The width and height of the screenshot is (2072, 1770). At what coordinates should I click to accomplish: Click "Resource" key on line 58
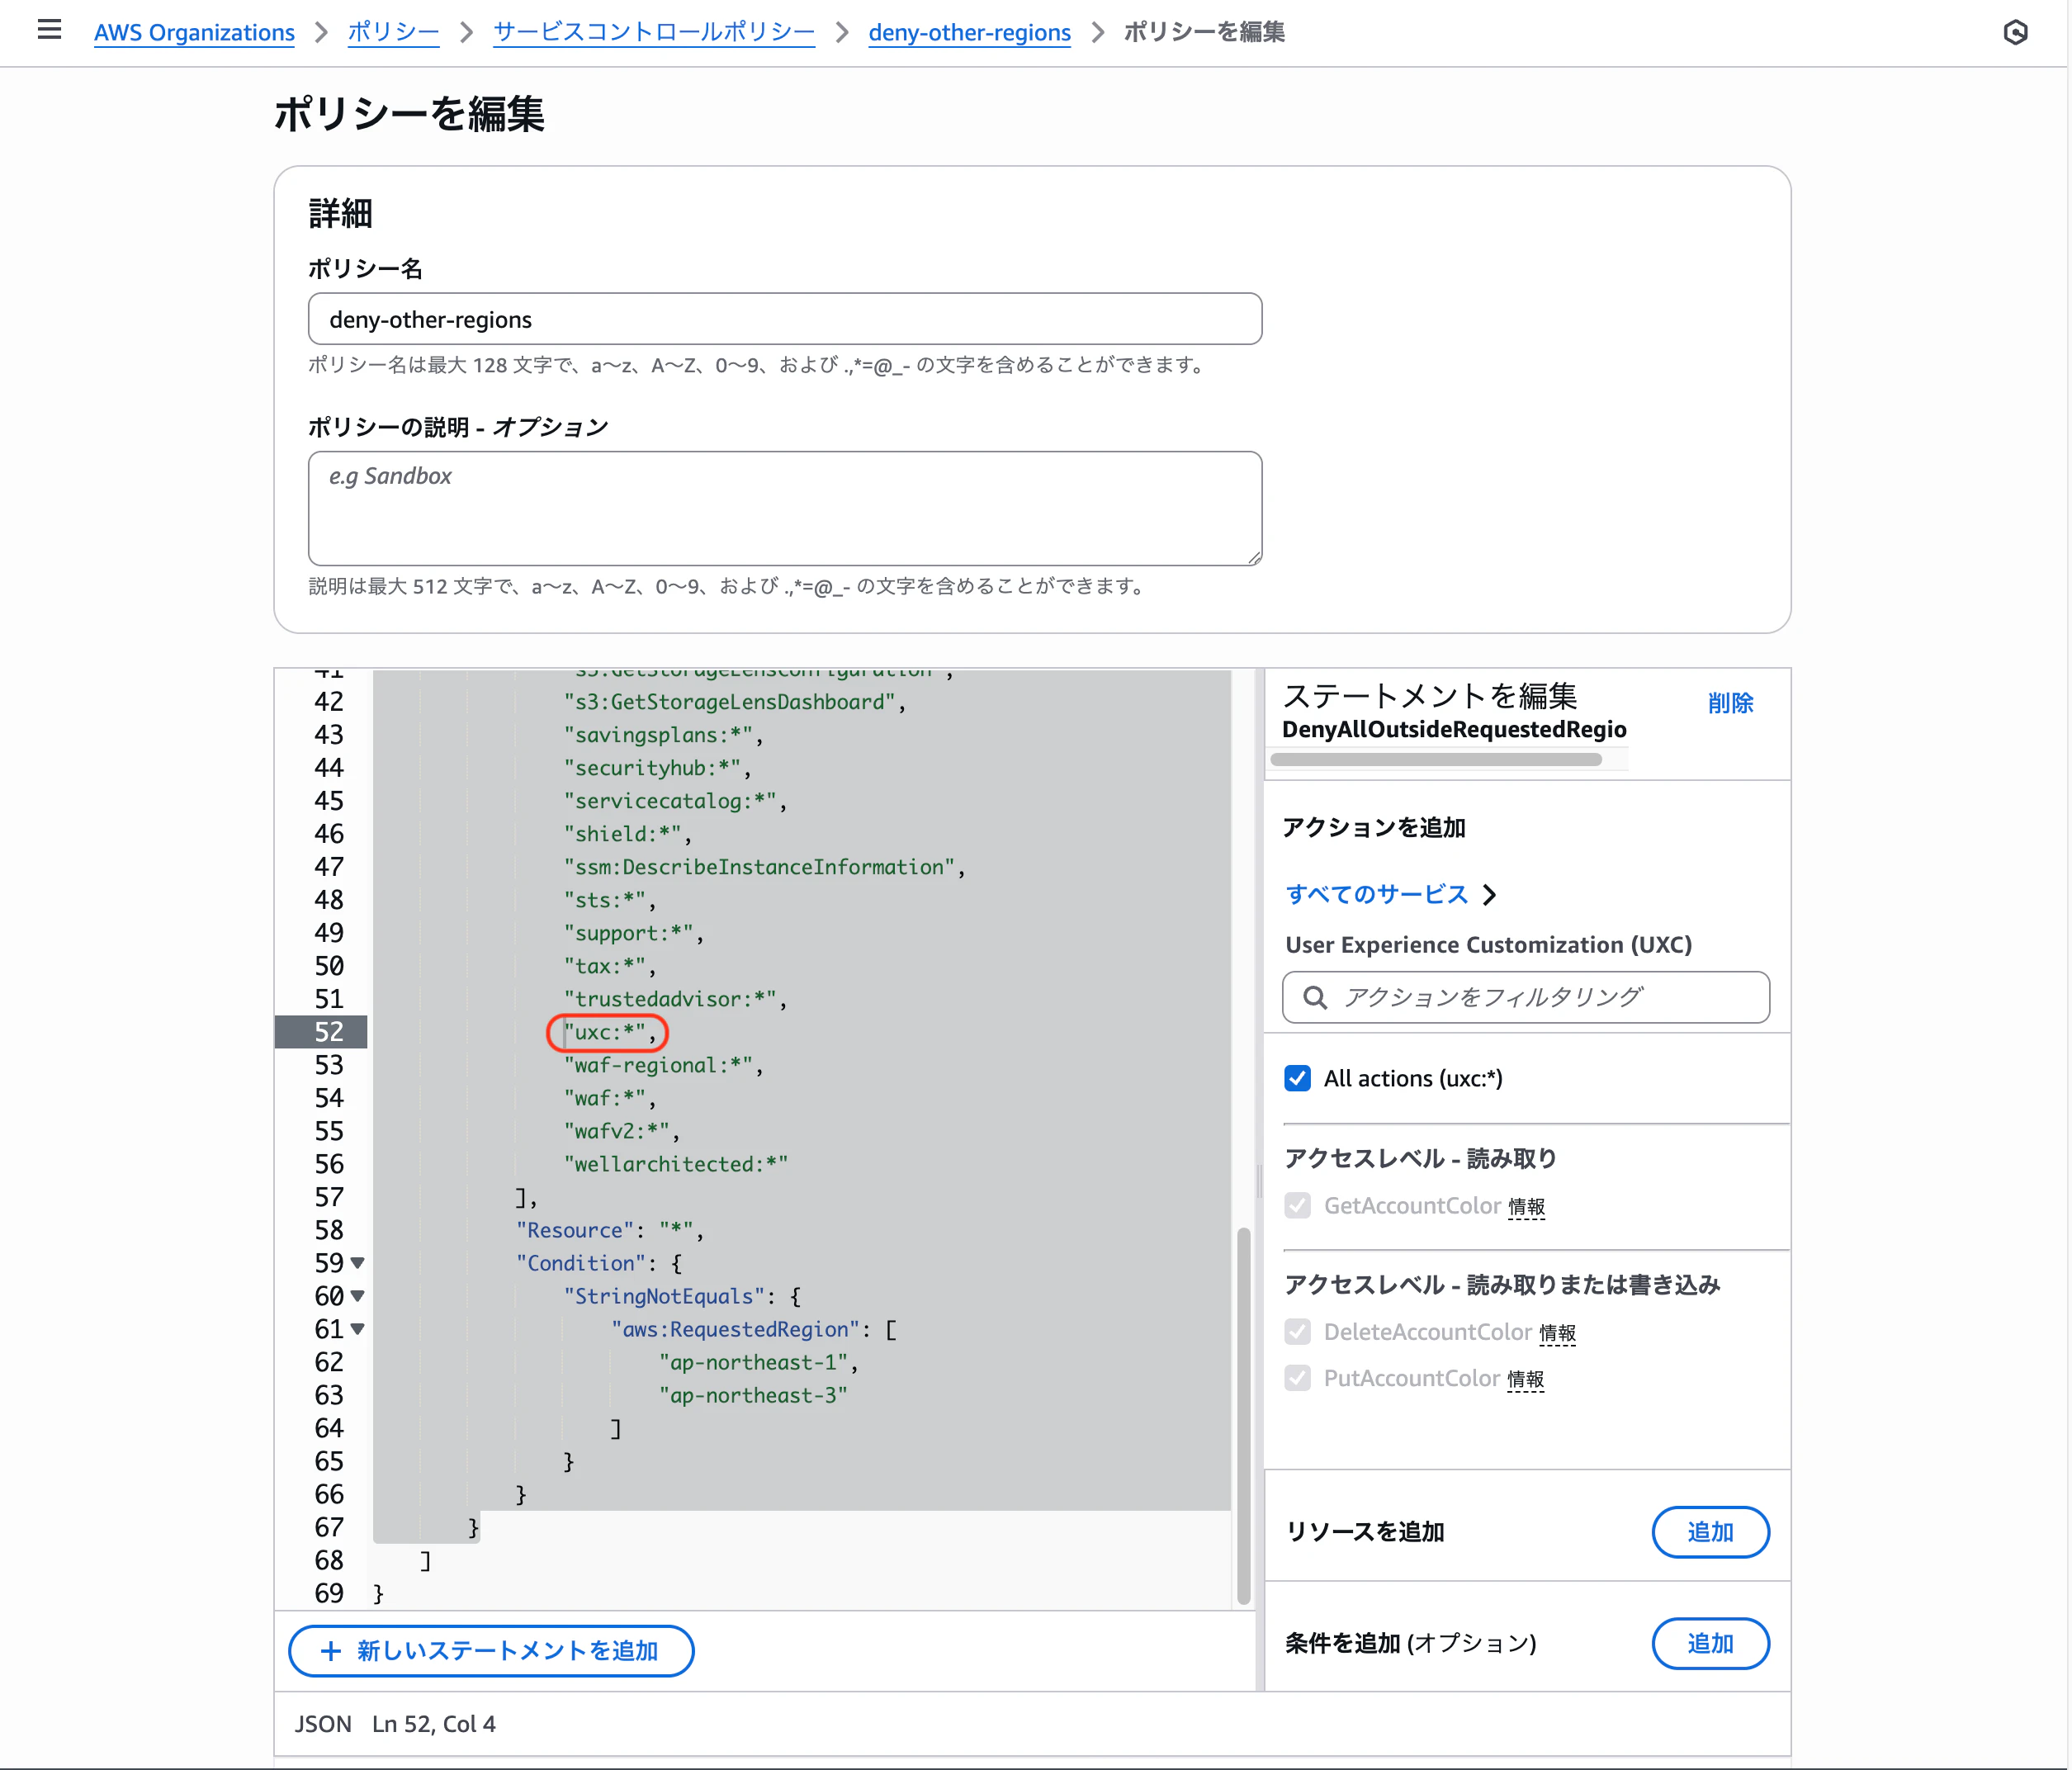pos(575,1230)
